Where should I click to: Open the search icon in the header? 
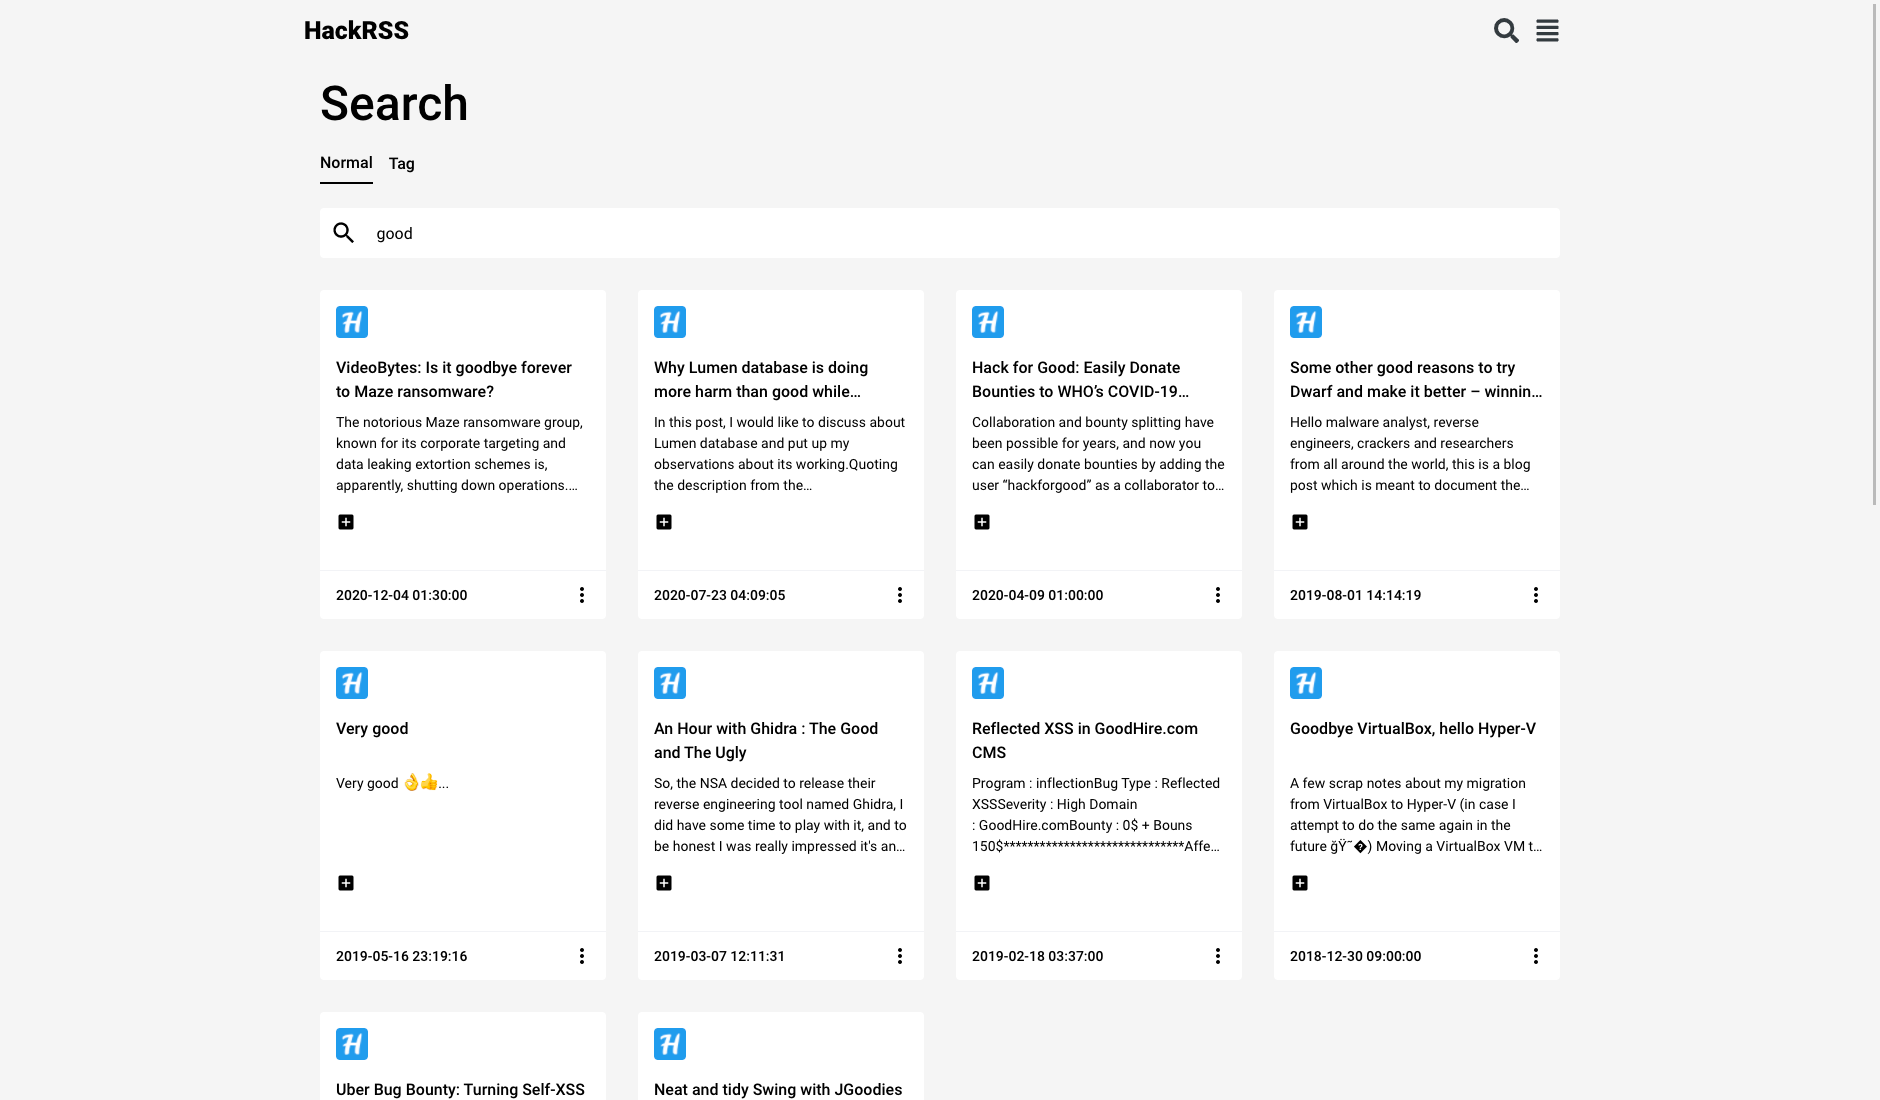point(1506,31)
